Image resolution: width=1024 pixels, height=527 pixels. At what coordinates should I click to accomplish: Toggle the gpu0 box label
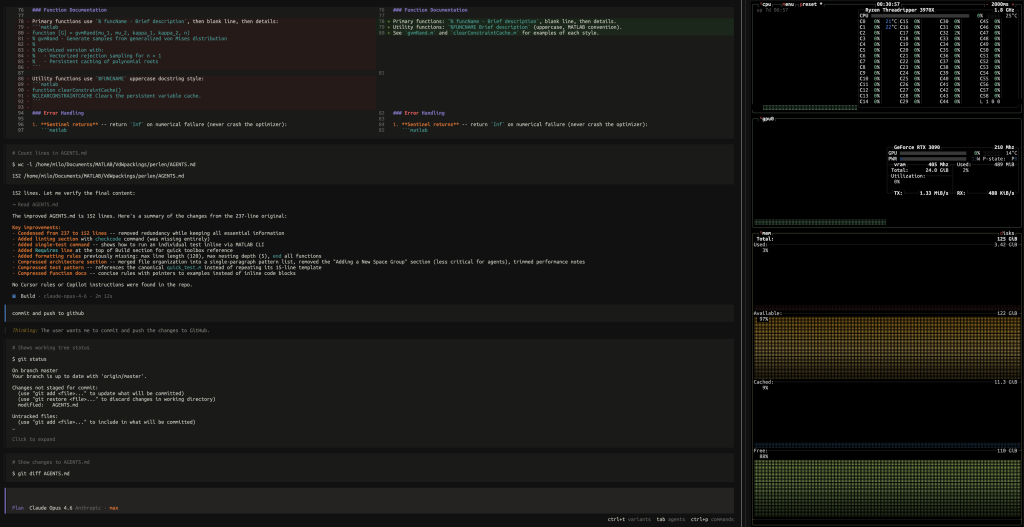click(x=768, y=118)
